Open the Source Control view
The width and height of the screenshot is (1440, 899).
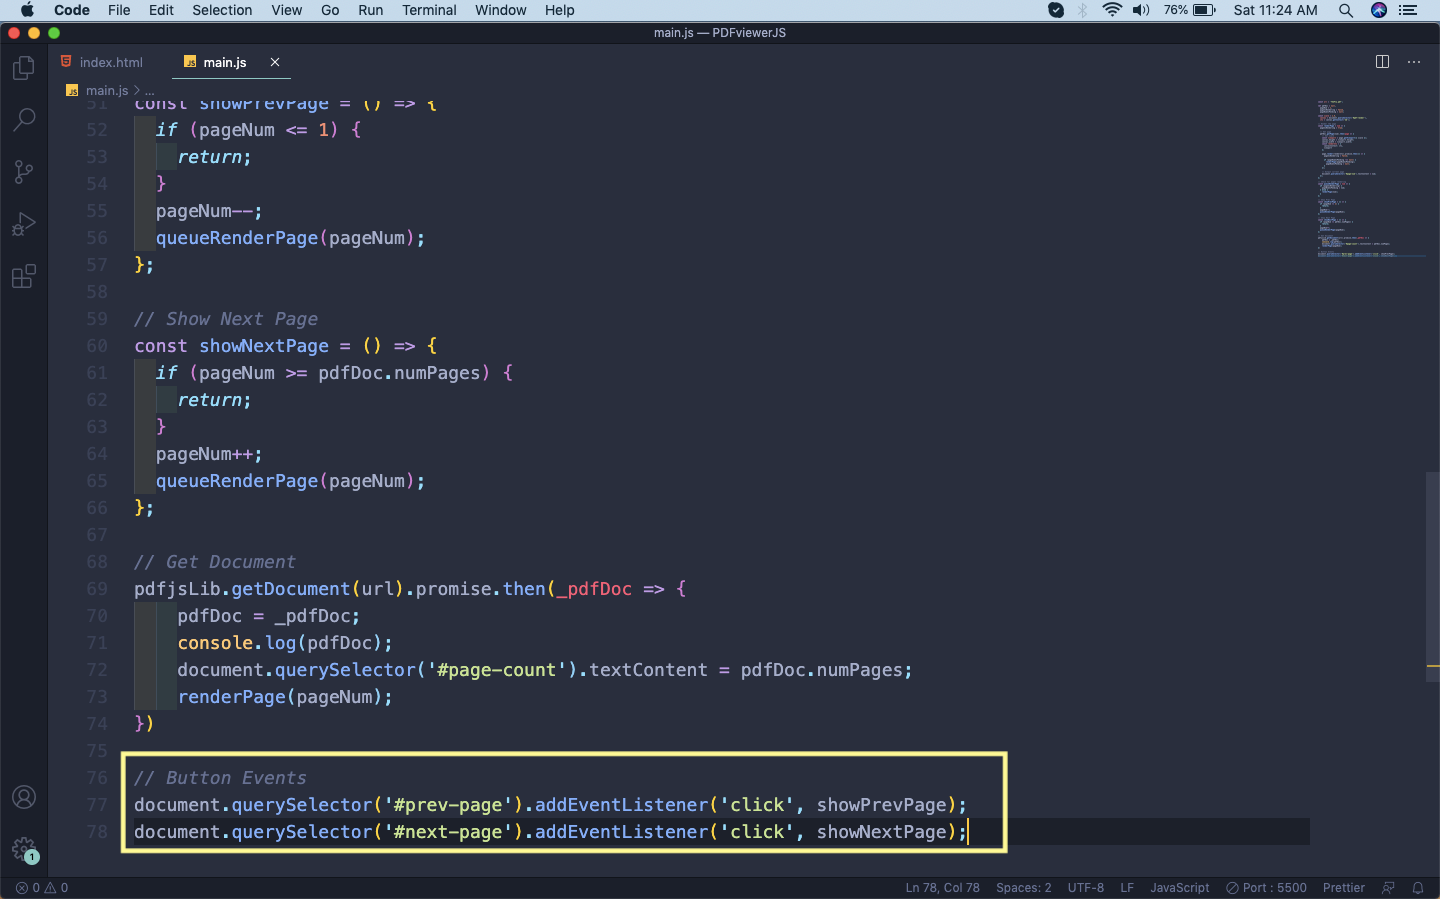coord(24,171)
